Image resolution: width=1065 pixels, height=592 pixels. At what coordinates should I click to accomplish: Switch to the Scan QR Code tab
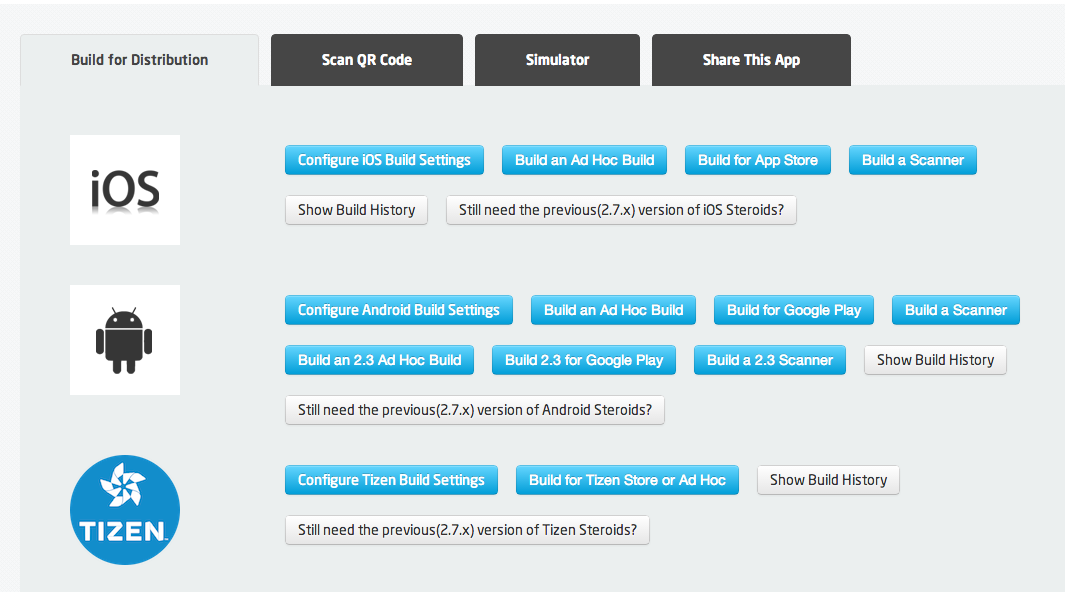pos(367,60)
